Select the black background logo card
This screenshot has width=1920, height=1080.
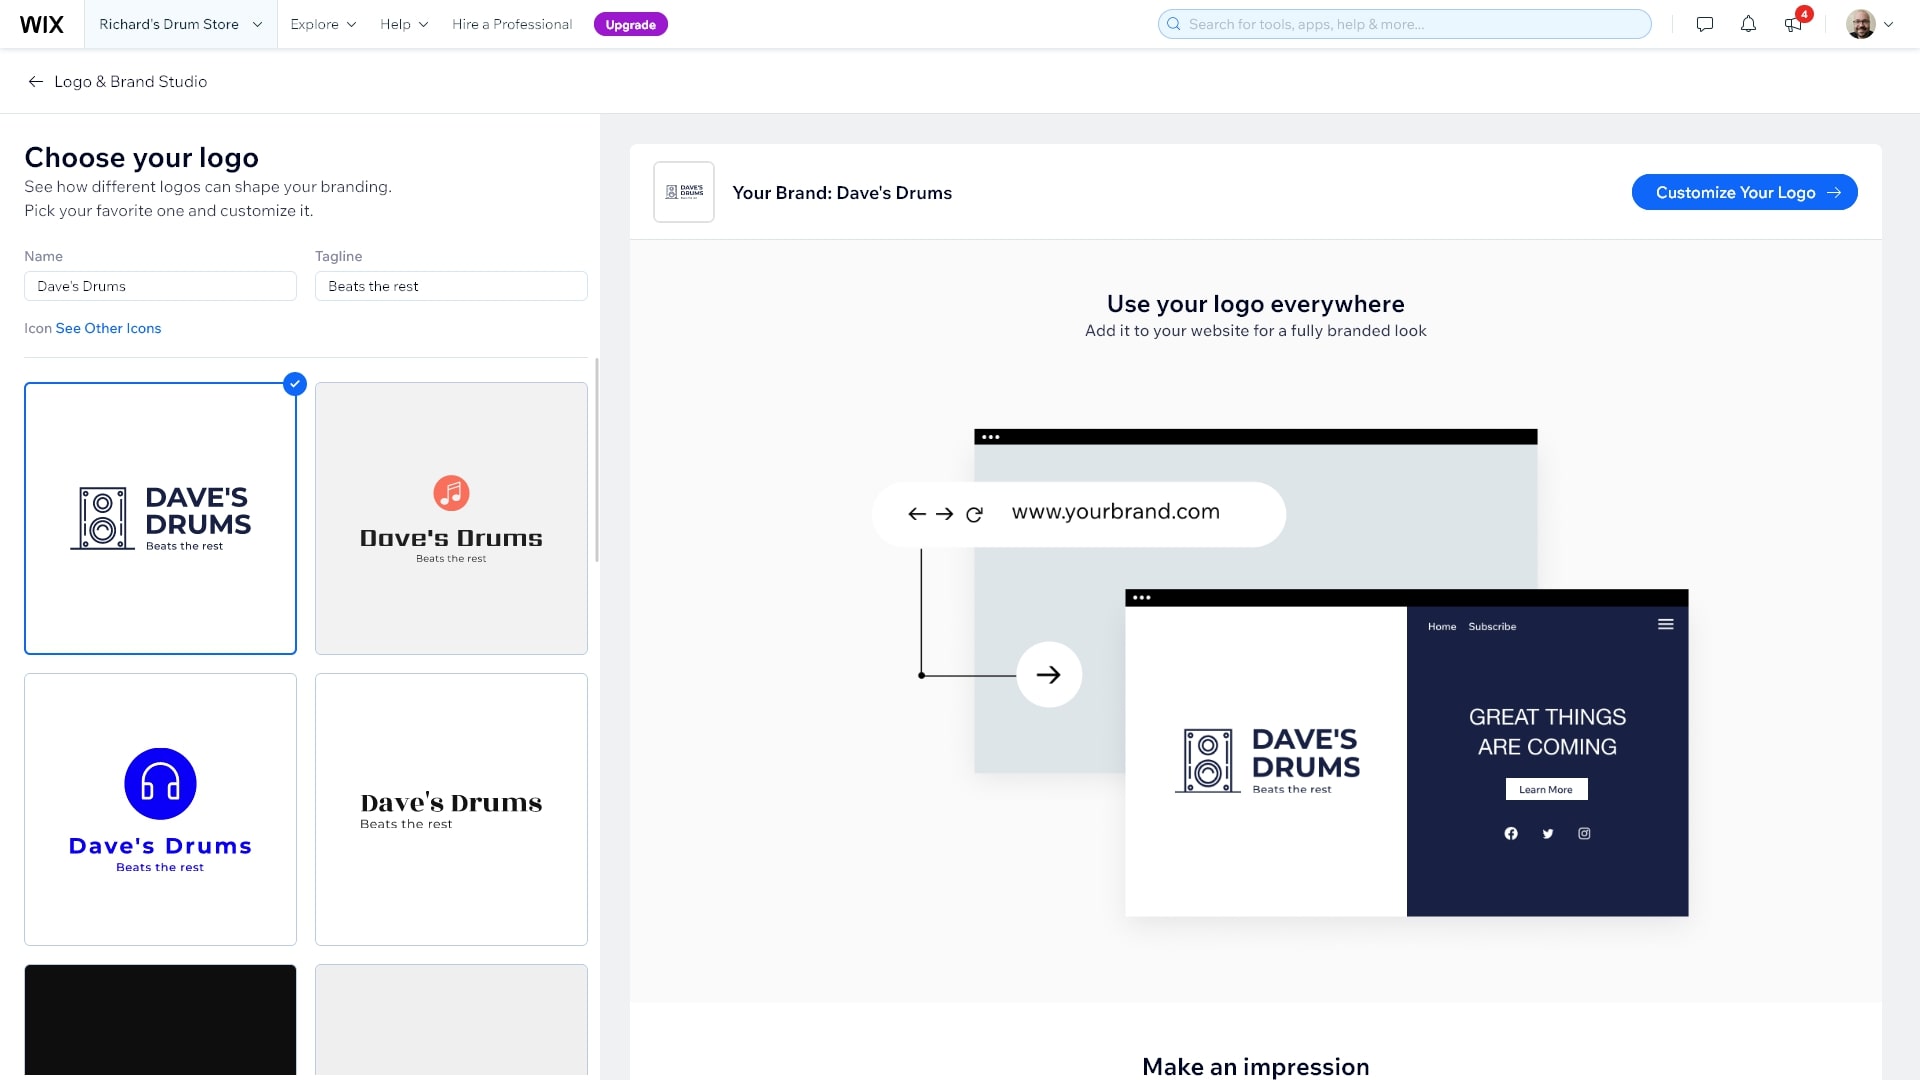tap(160, 1020)
